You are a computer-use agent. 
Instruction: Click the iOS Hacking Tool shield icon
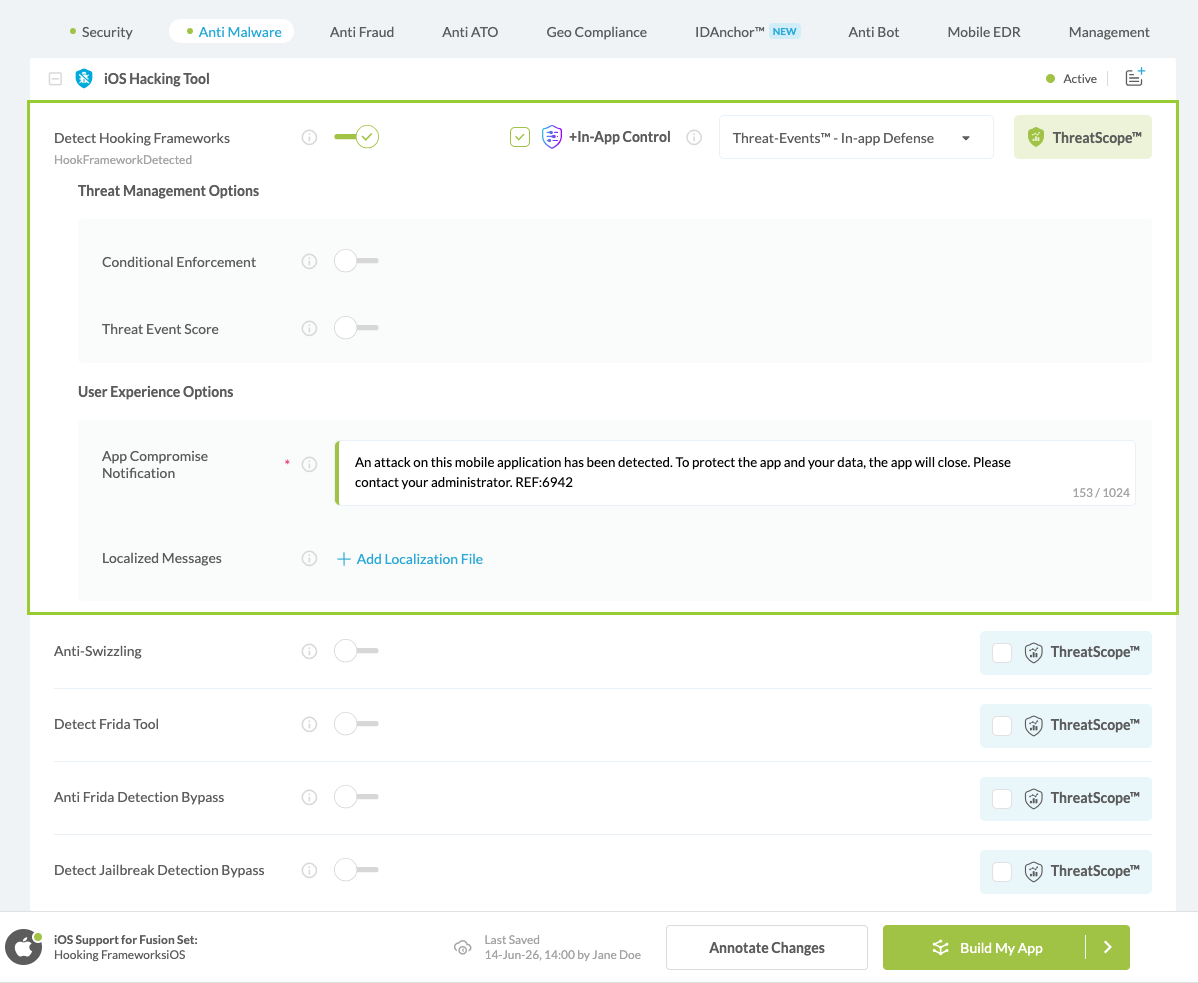[x=84, y=78]
